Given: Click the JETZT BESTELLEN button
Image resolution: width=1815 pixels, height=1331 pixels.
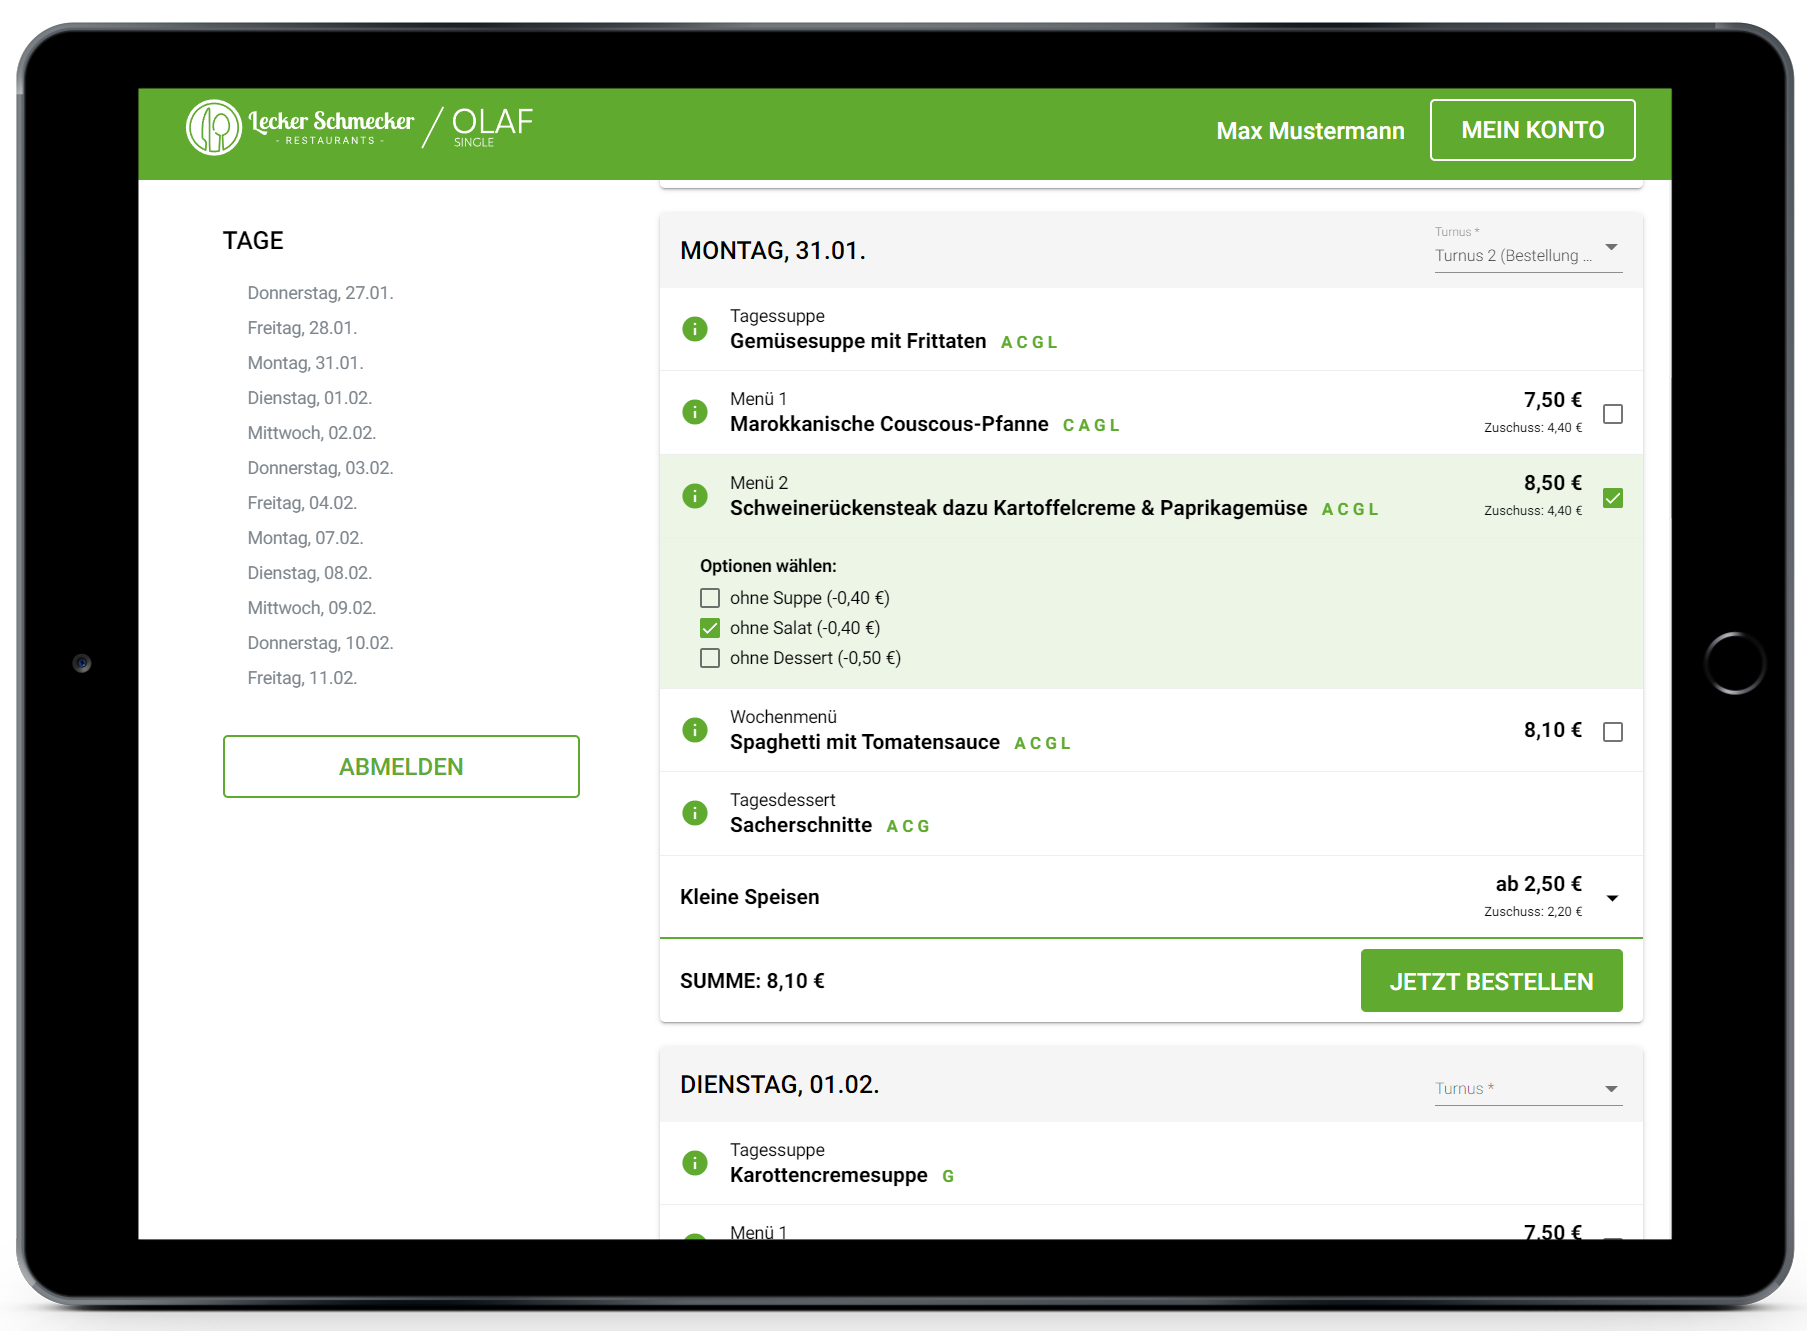Looking at the screenshot, I should (1490, 981).
